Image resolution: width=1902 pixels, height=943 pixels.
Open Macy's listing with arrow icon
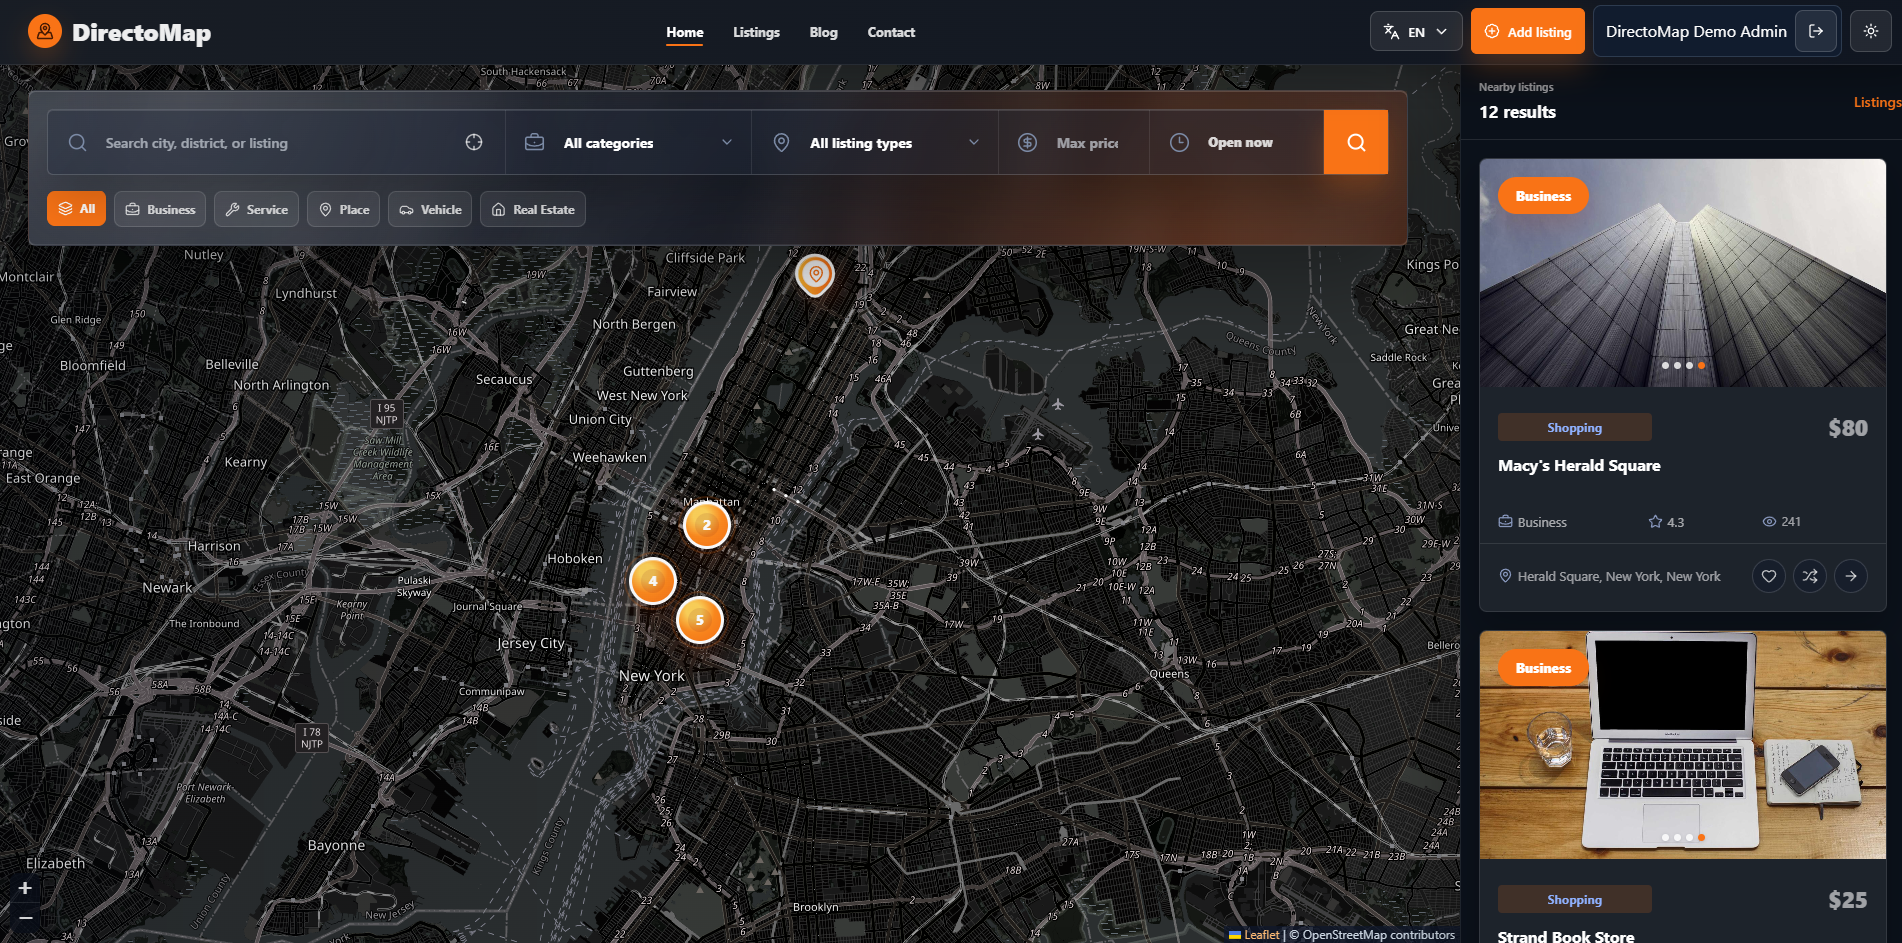coord(1851,576)
